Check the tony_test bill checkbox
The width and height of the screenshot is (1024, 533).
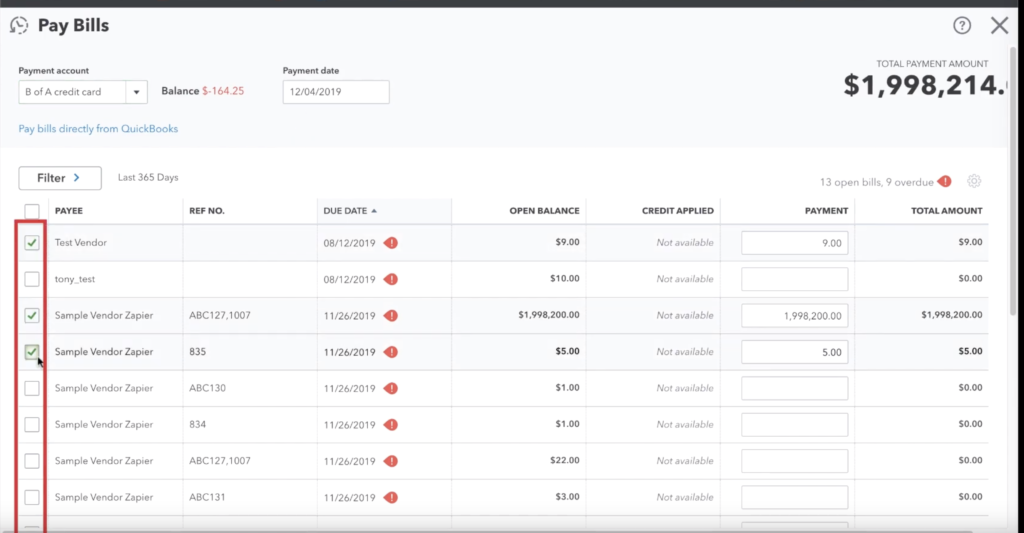pyautogui.click(x=31, y=280)
